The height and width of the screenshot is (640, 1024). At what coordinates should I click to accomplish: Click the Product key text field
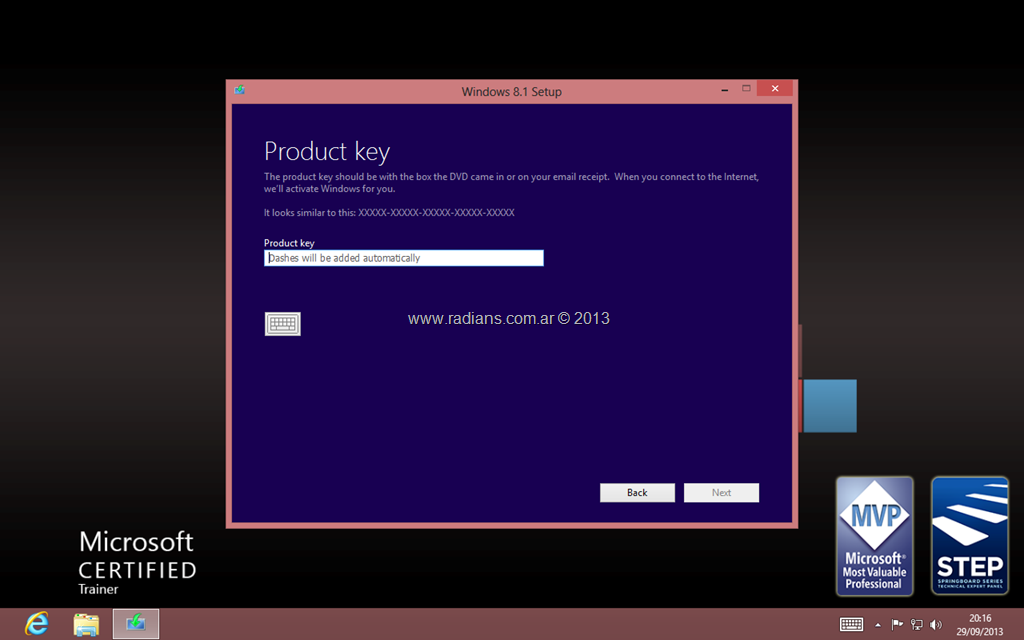point(404,258)
